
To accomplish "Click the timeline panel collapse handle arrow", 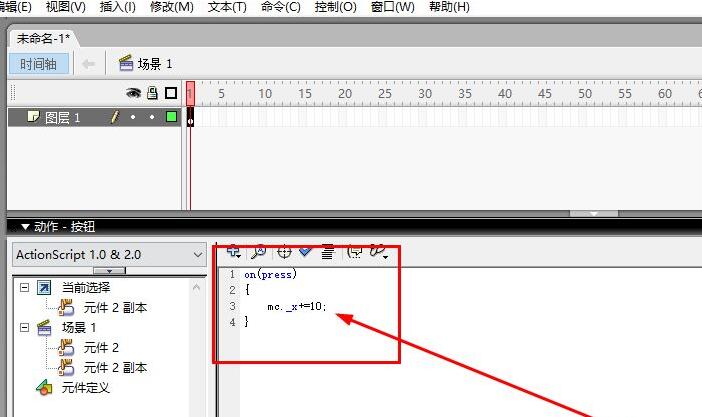I will click(594, 214).
